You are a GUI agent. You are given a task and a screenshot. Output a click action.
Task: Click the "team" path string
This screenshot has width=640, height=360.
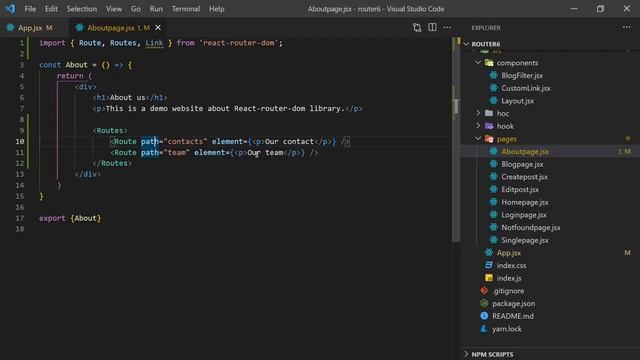[176, 152]
